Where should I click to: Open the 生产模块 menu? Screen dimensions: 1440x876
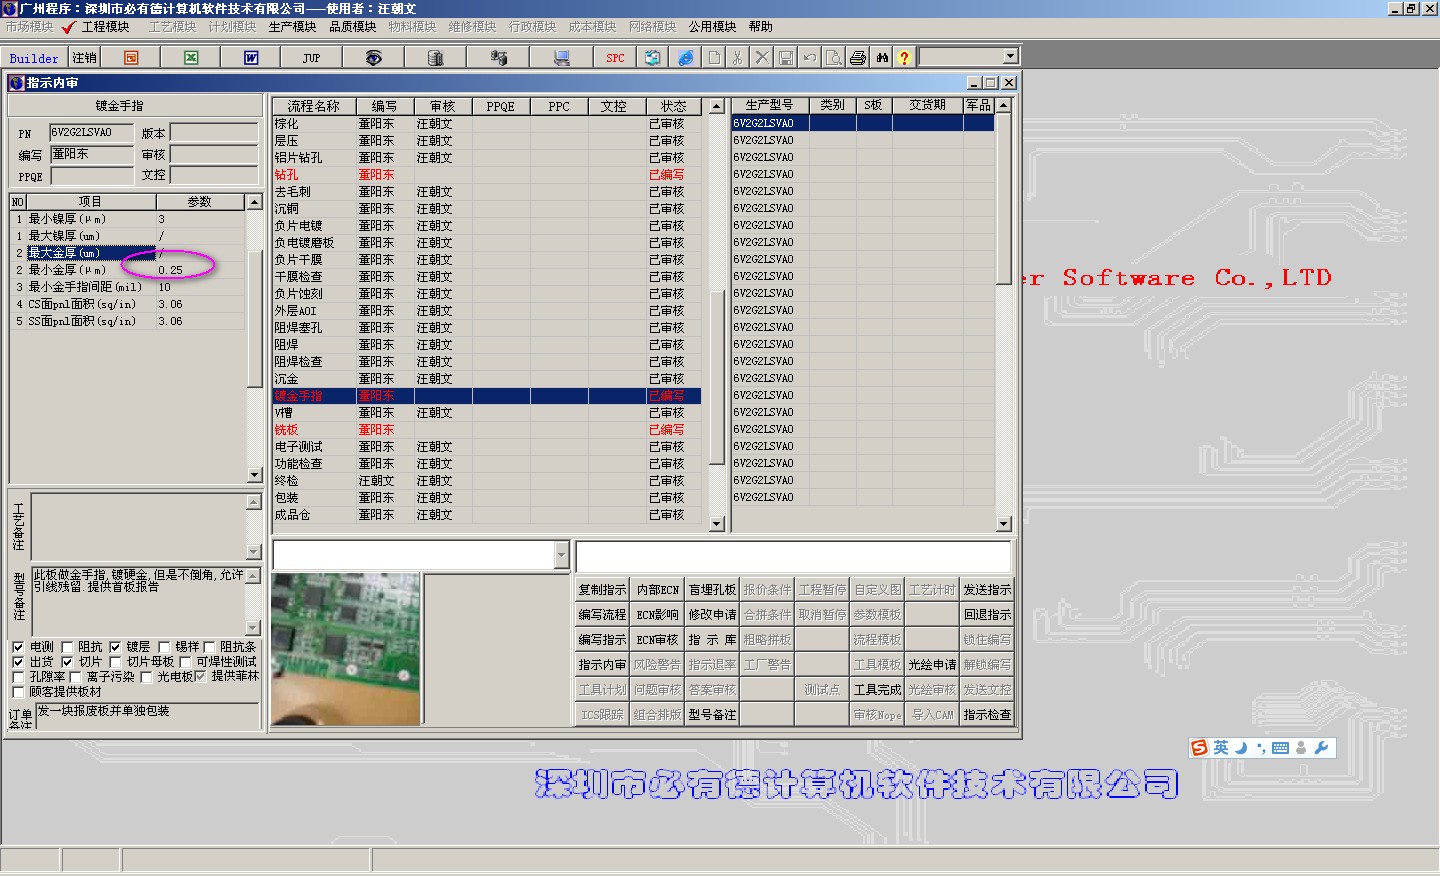[x=292, y=27]
